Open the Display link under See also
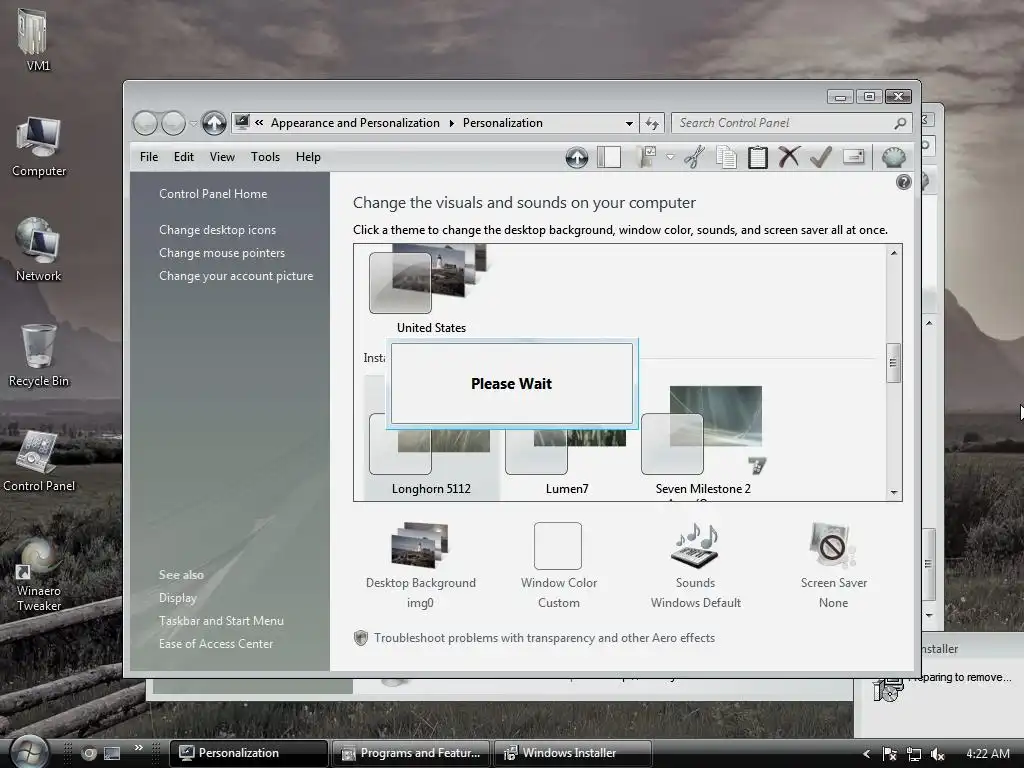1024x768 pixels. [178, 598]
